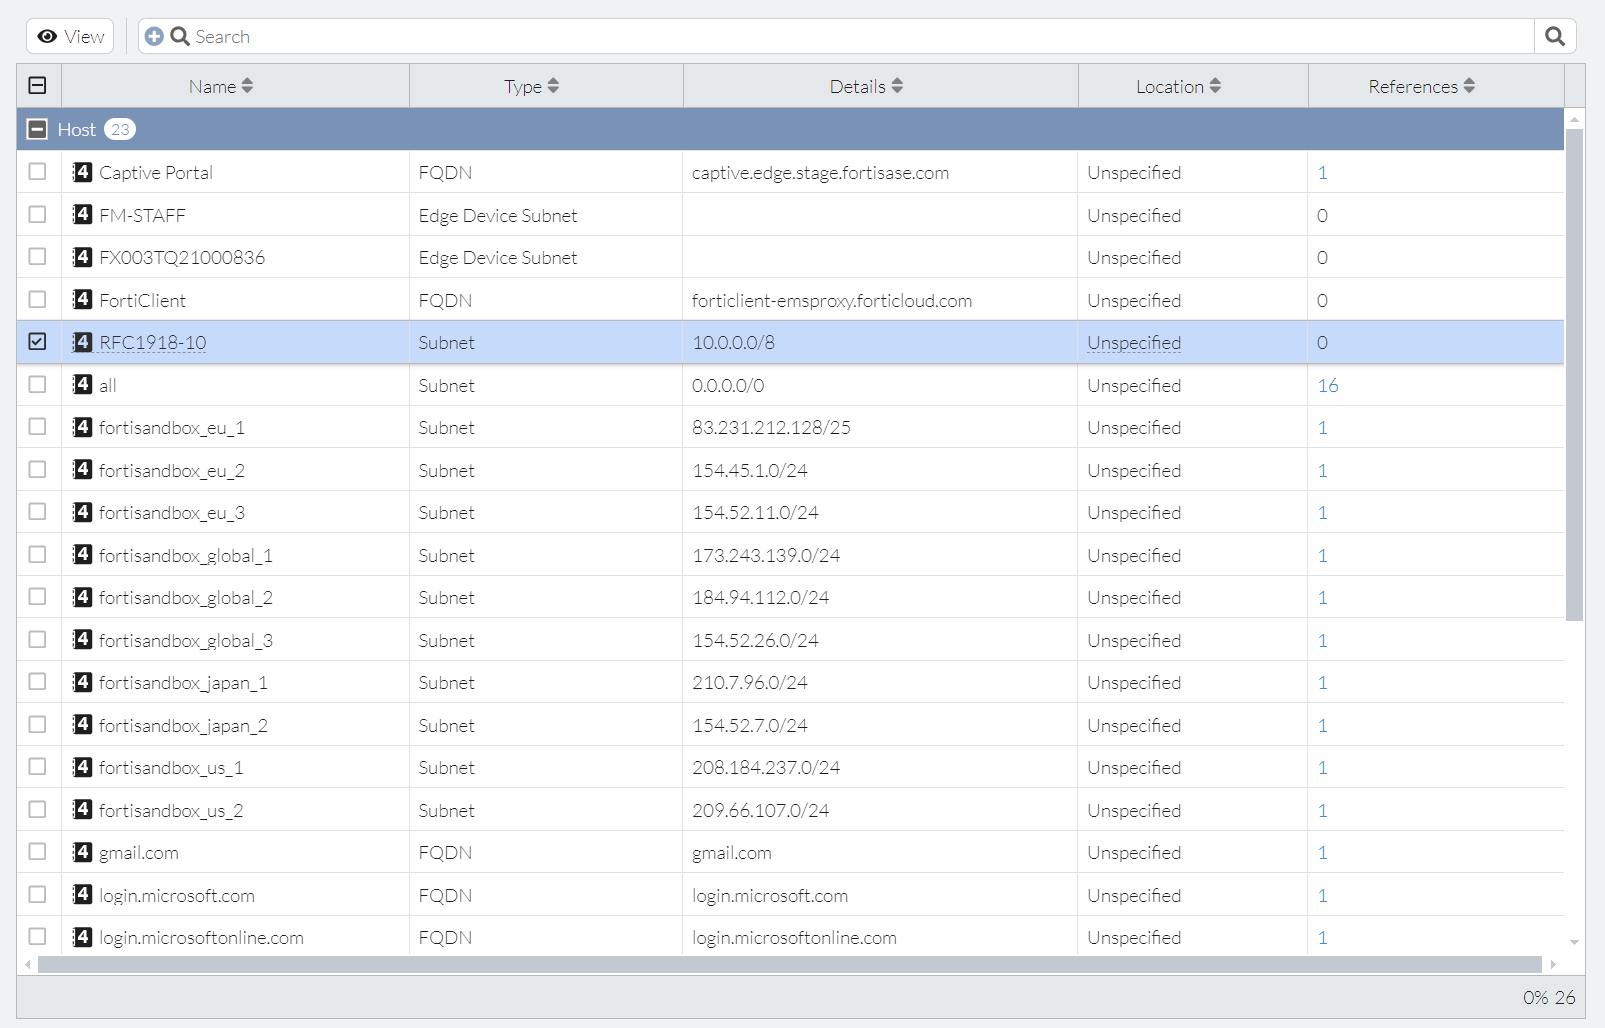
Task: Click inside the Search input field
Action: point(600,36)
